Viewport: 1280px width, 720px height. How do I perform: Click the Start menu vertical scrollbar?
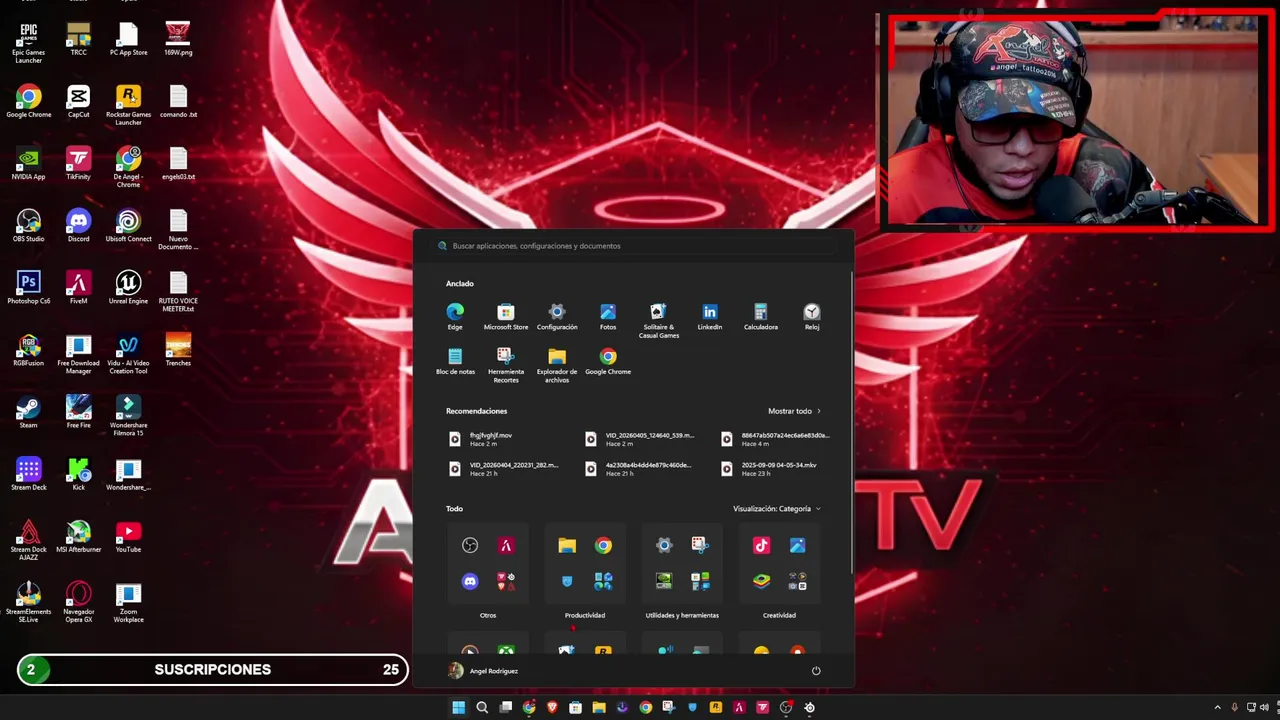point(851,422)
